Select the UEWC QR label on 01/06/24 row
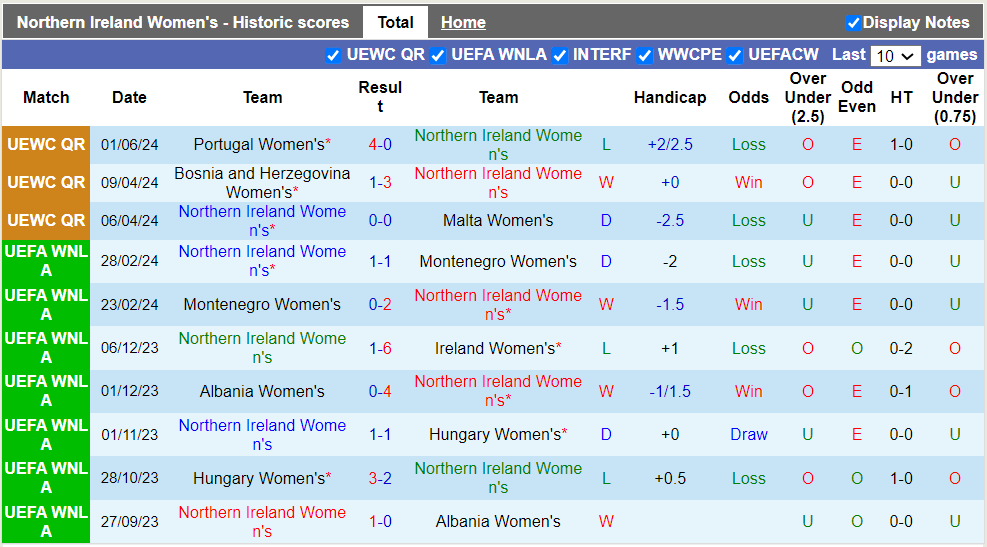The height and width of the screenshot is (547, 987). point(46,145)
